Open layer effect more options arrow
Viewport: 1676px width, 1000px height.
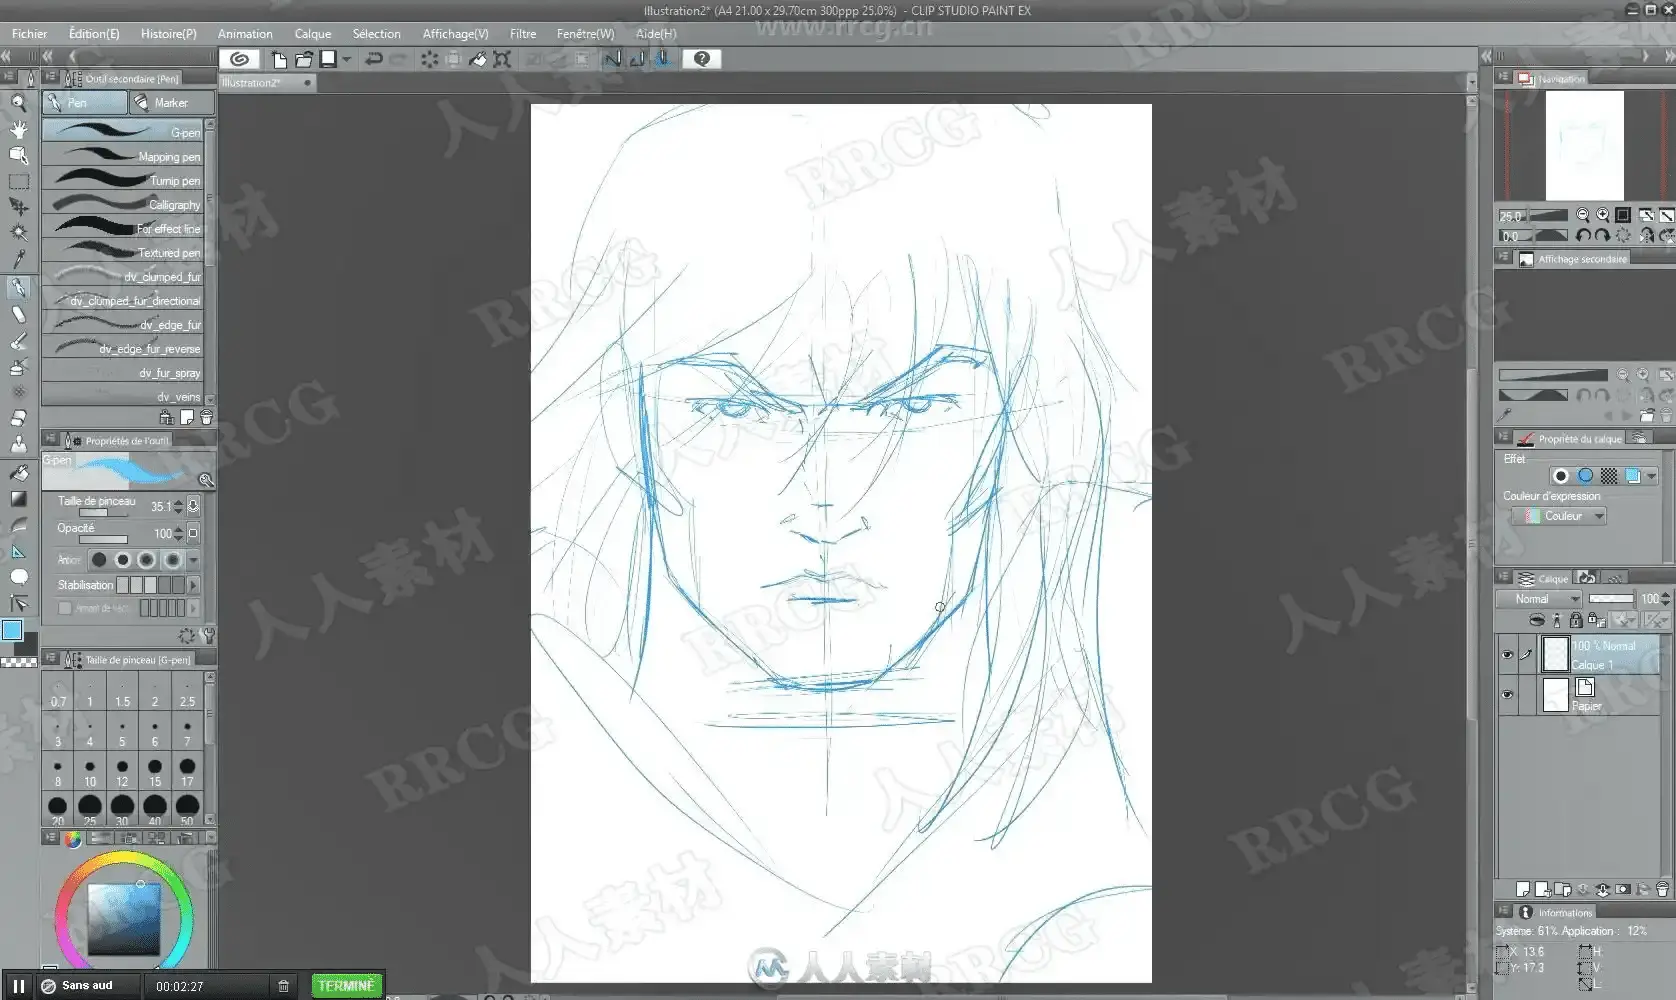point(1651,476)
